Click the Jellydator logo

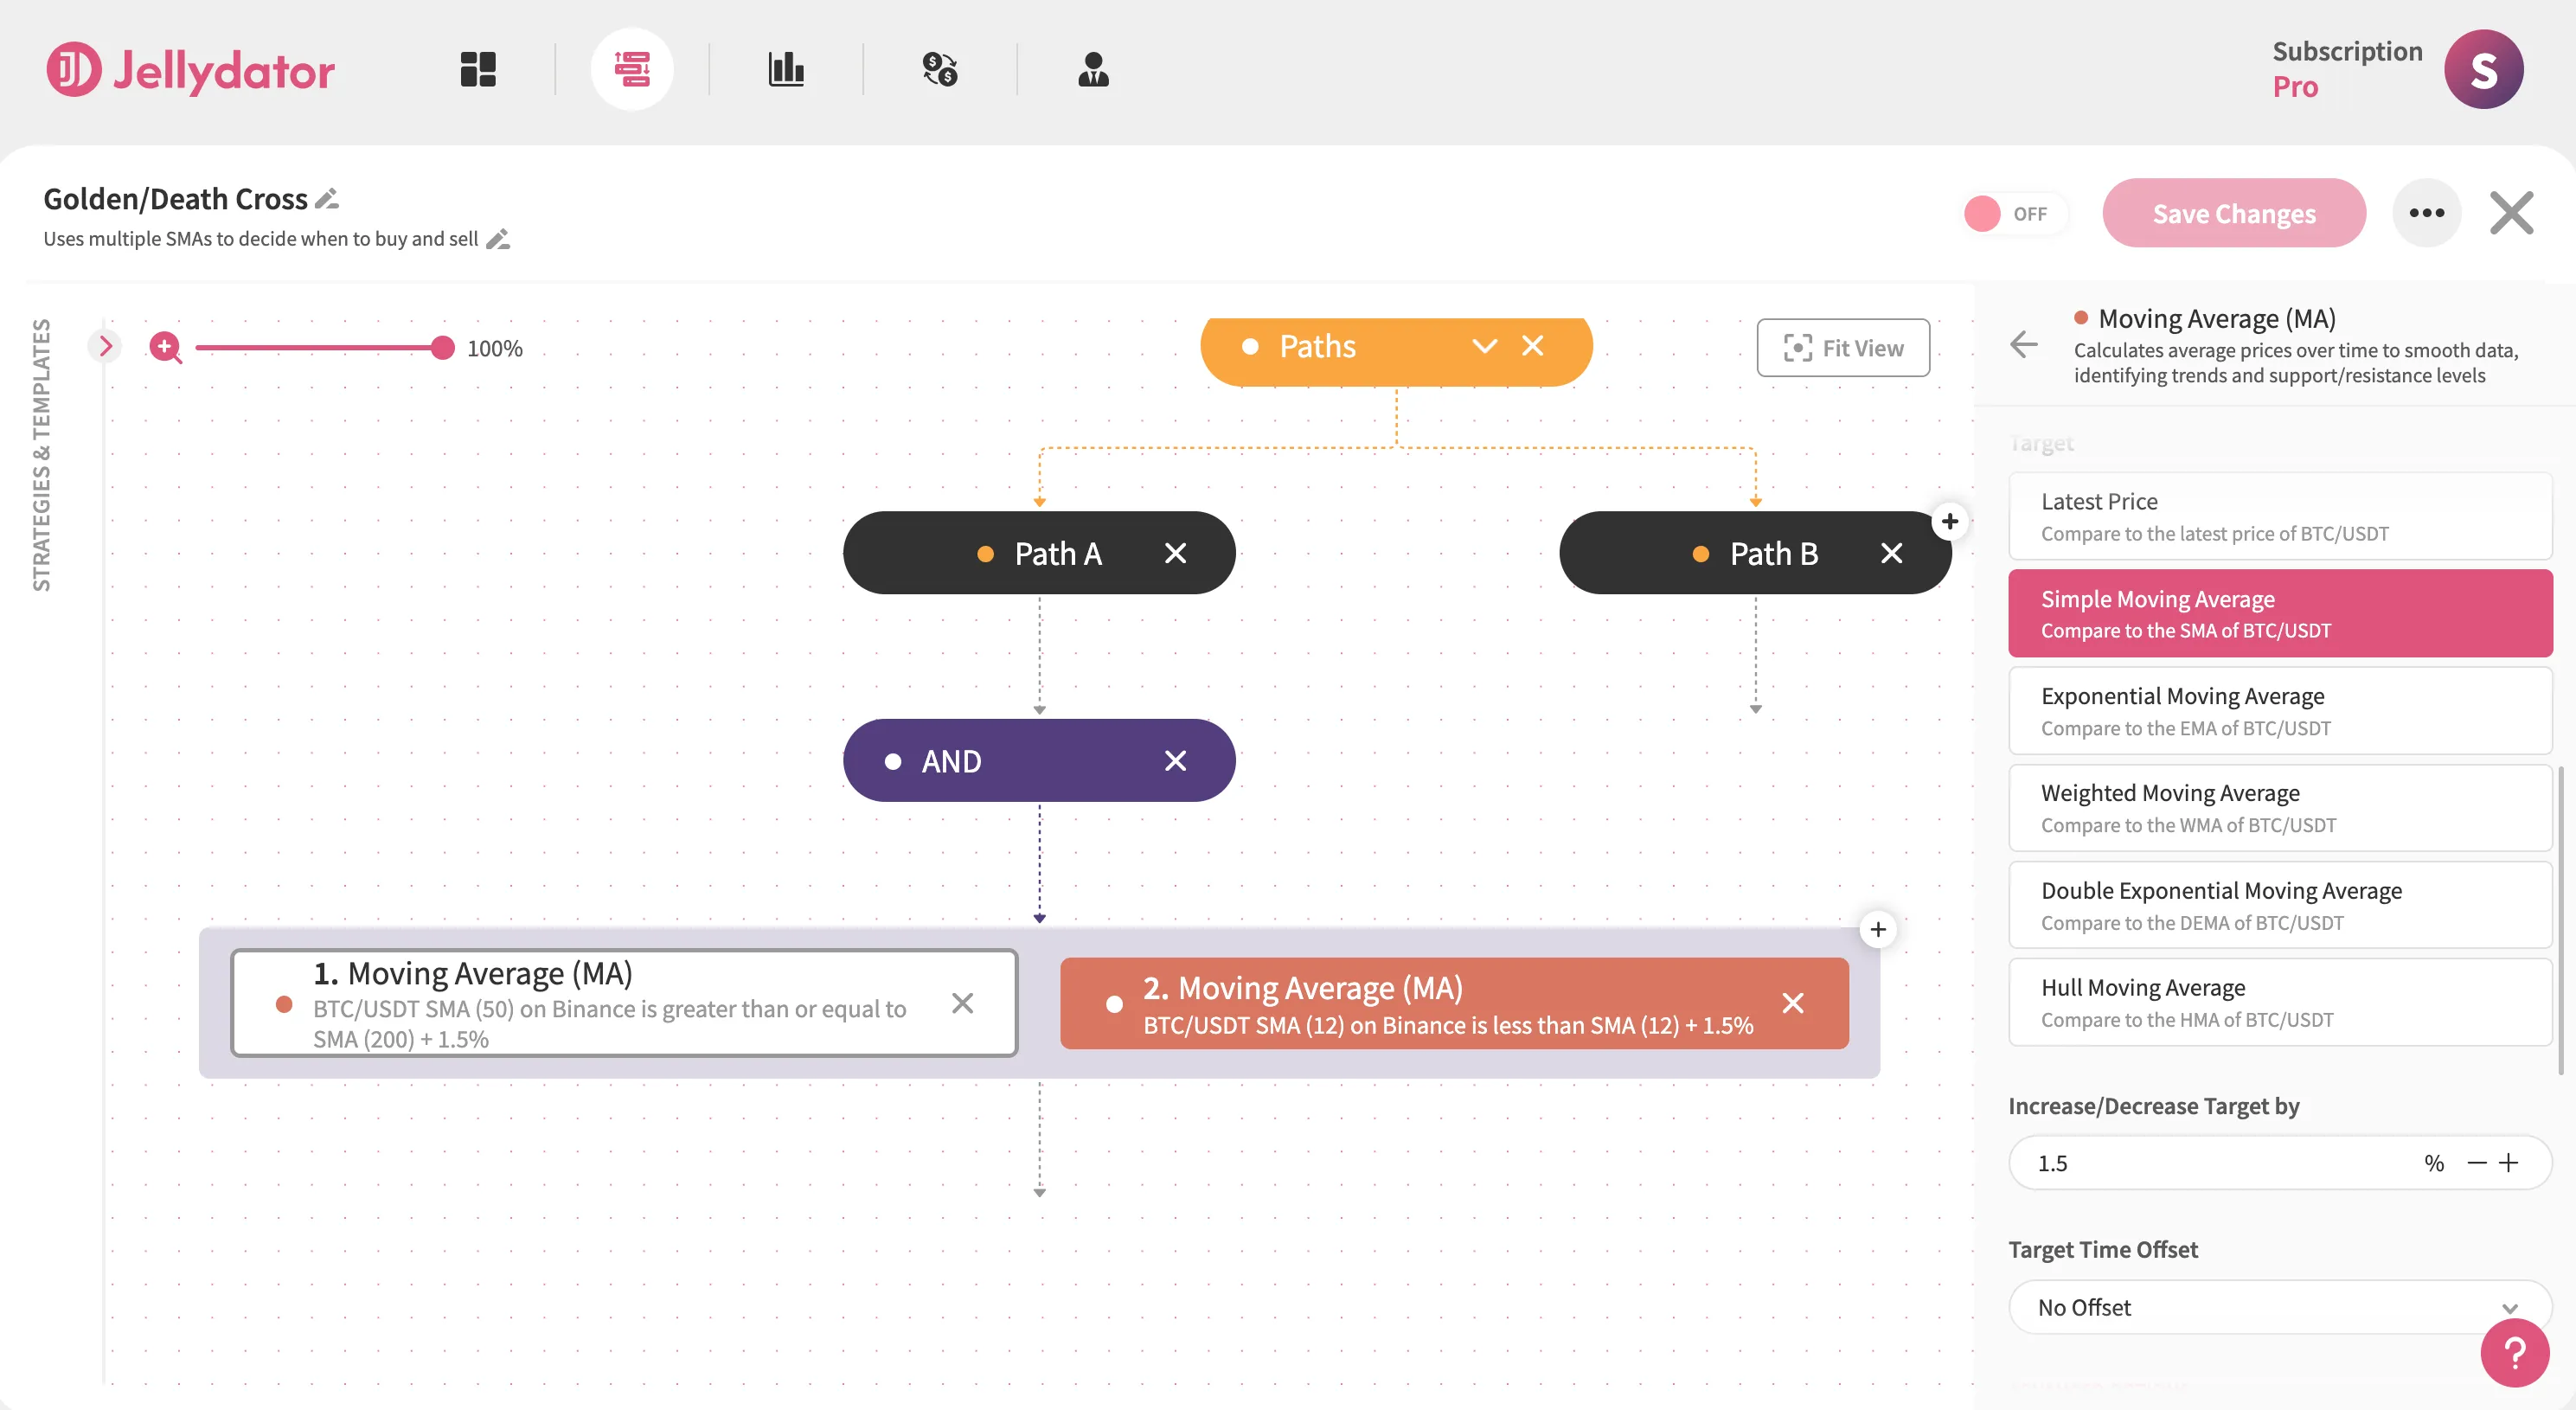point(190,70)
